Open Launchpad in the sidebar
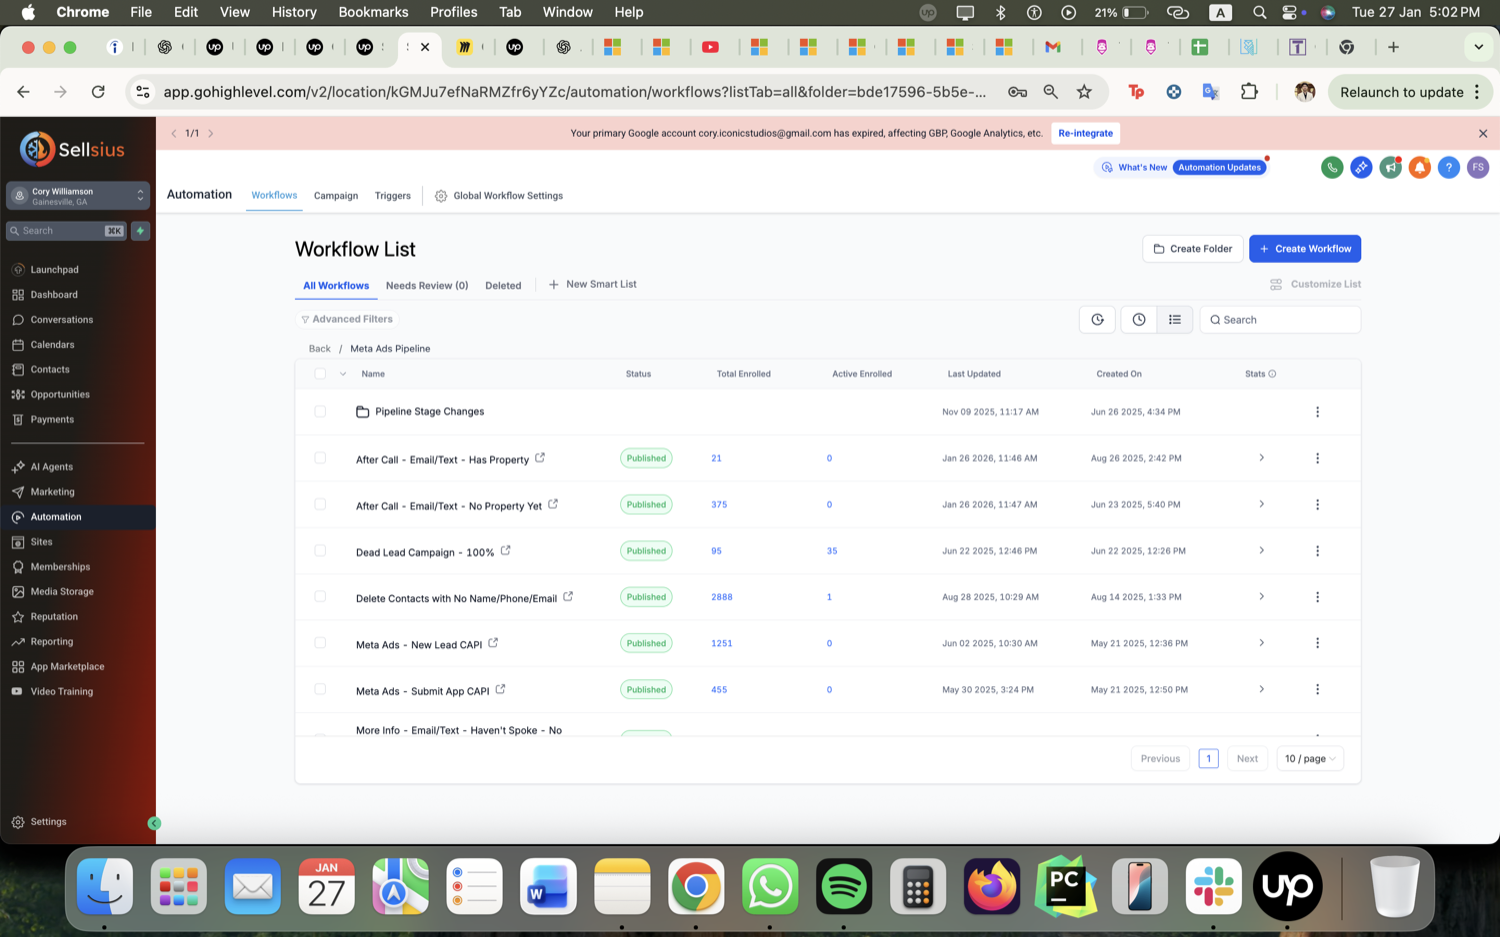The height and width of the screenshot is (937, 1500). 54,269
